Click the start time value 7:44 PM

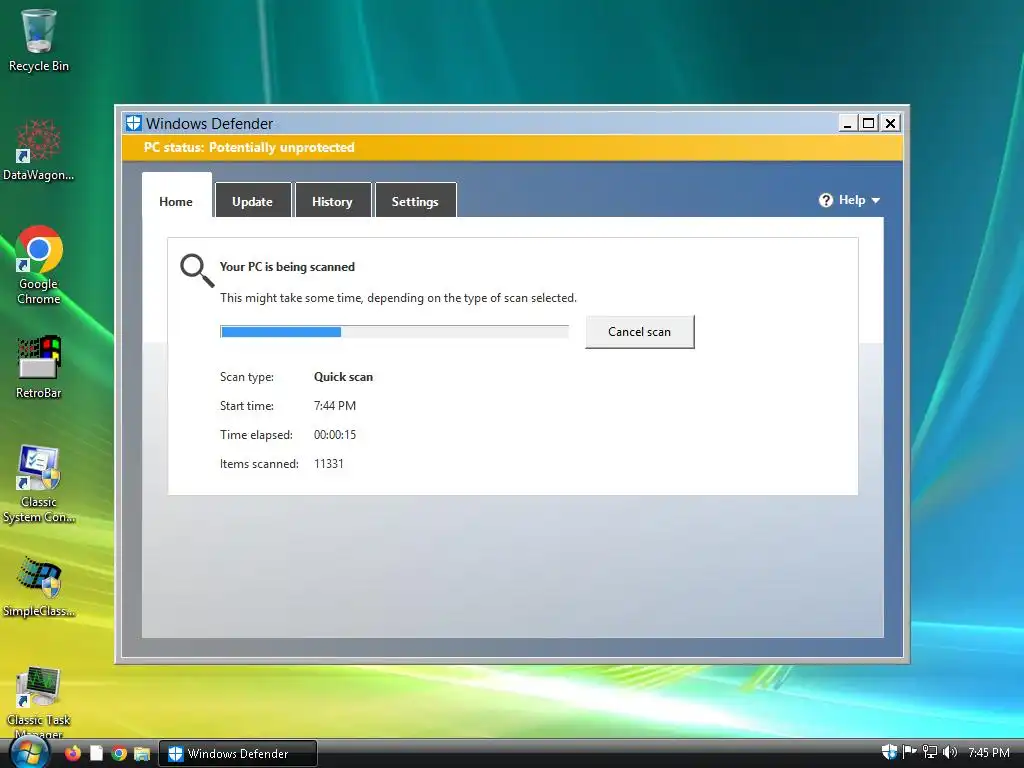pos(335,406)
